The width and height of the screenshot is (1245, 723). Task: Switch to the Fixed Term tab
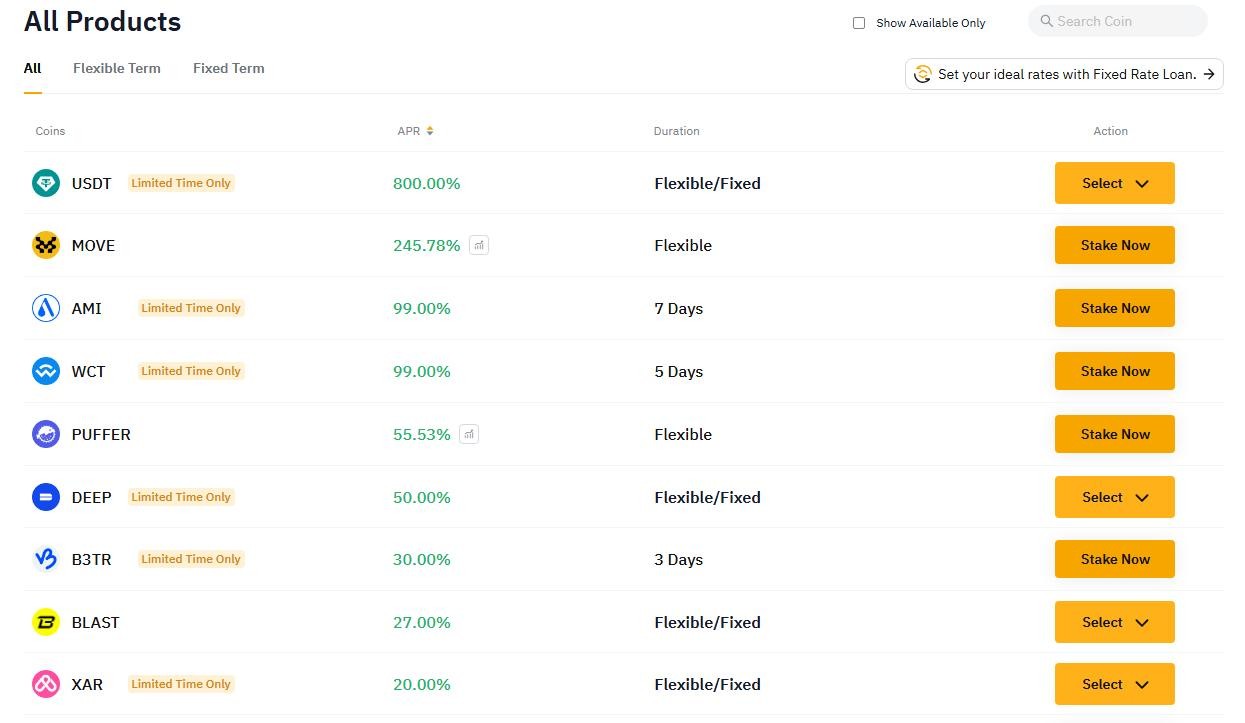pos(229,68)
